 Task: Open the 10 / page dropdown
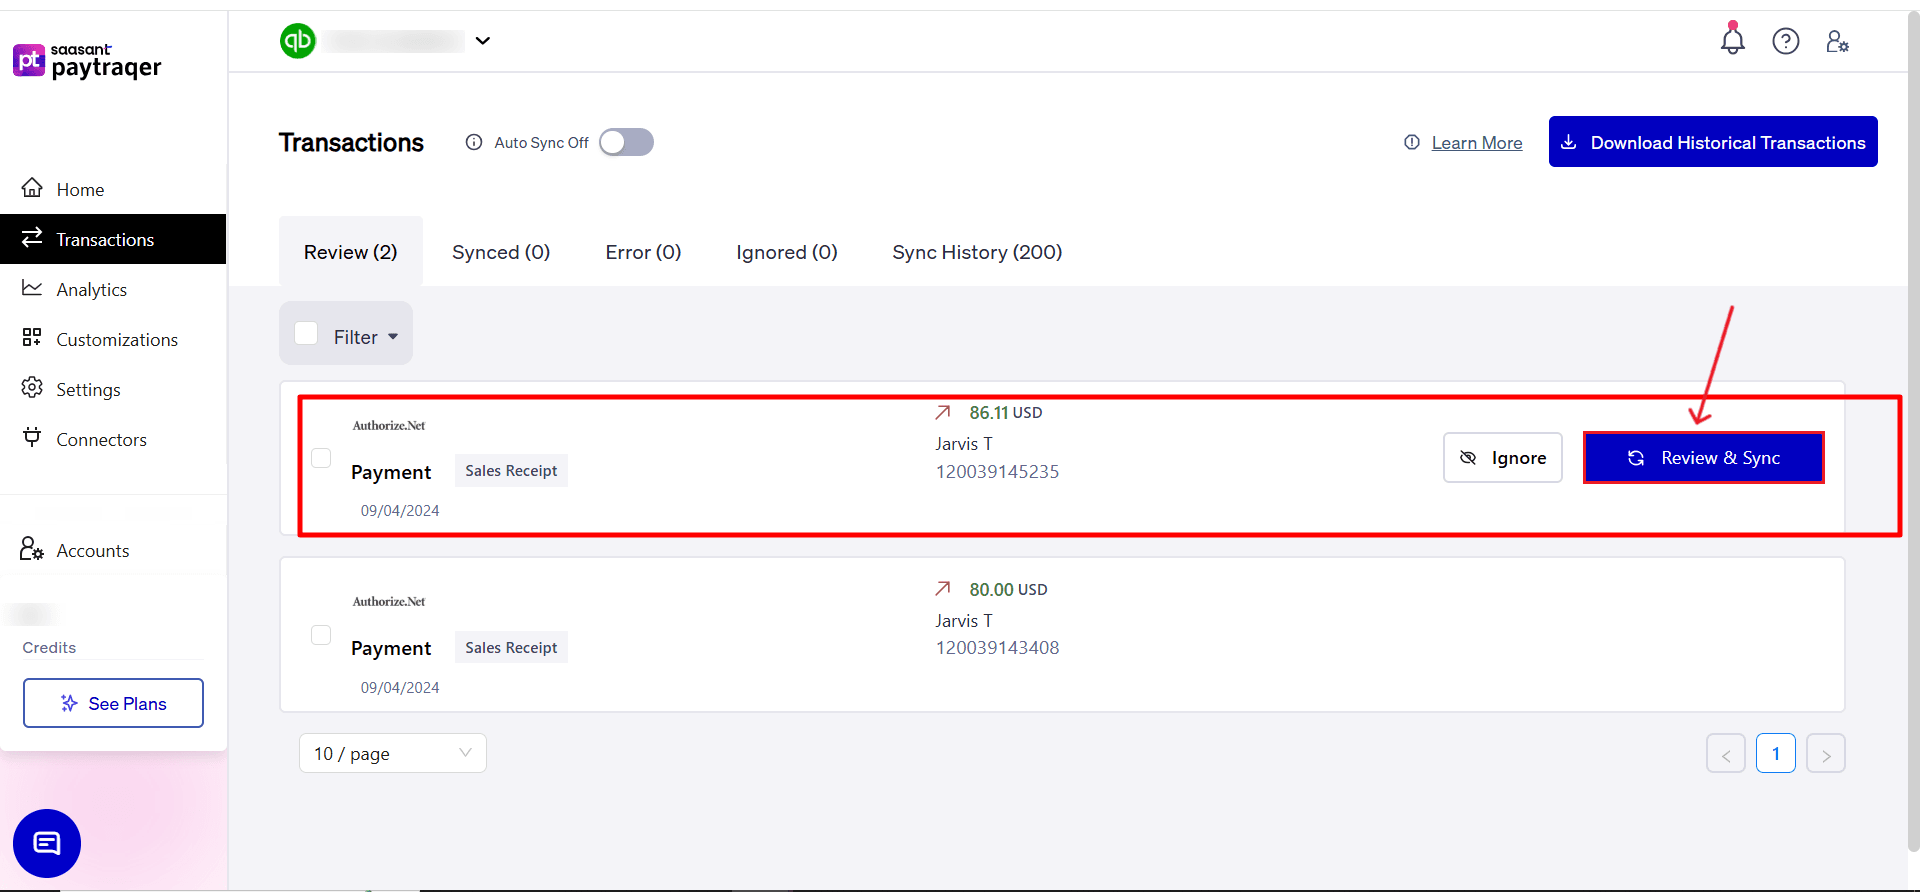point(393,753)
